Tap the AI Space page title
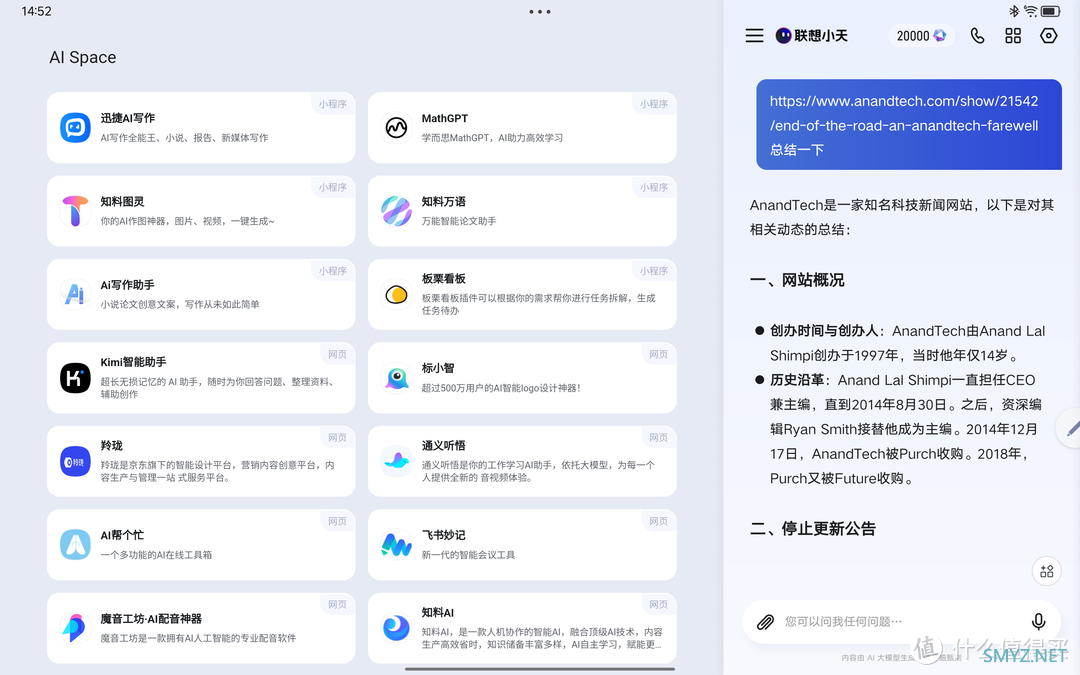1080x675 pixels. coord(83,57)
